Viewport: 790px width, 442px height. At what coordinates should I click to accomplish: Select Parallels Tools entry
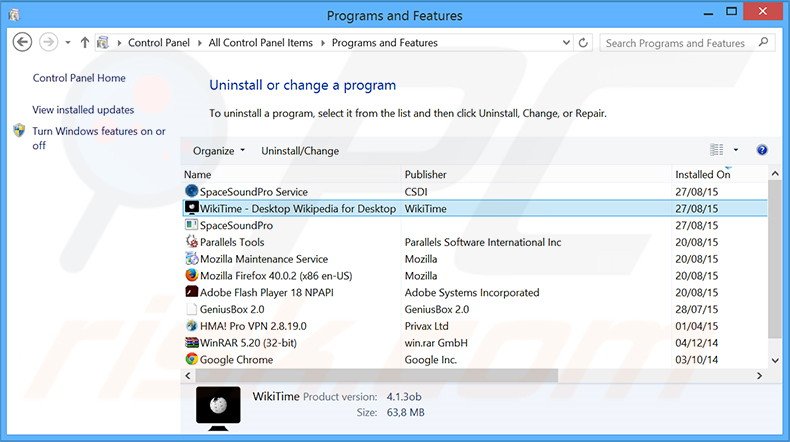click(x=232, y=242)
